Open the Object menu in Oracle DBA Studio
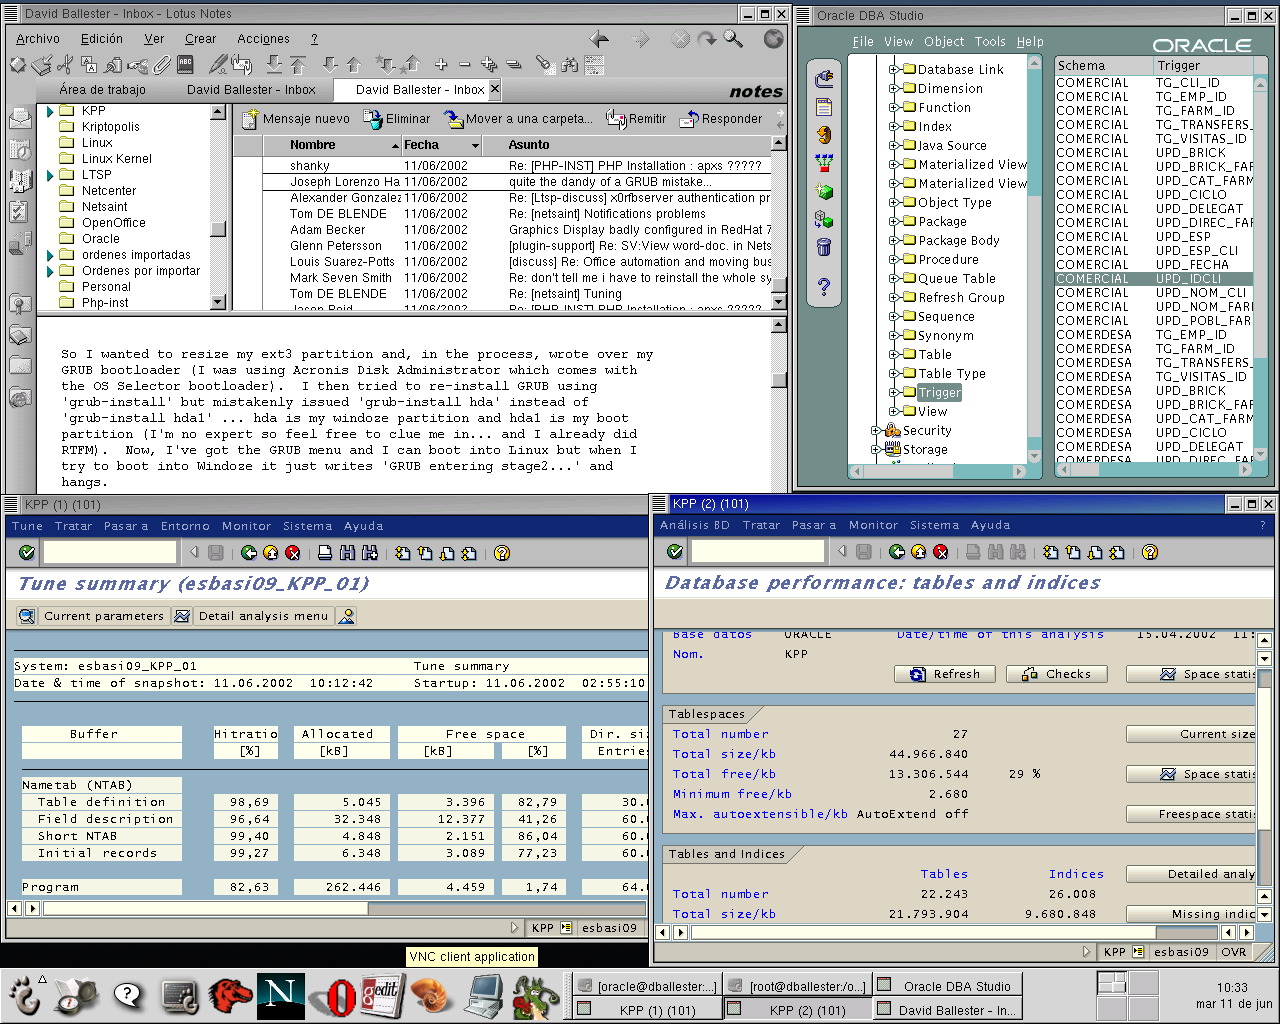Image resolution: width=1280 pixels, height=1024 pixels. [x=944, y=42]
